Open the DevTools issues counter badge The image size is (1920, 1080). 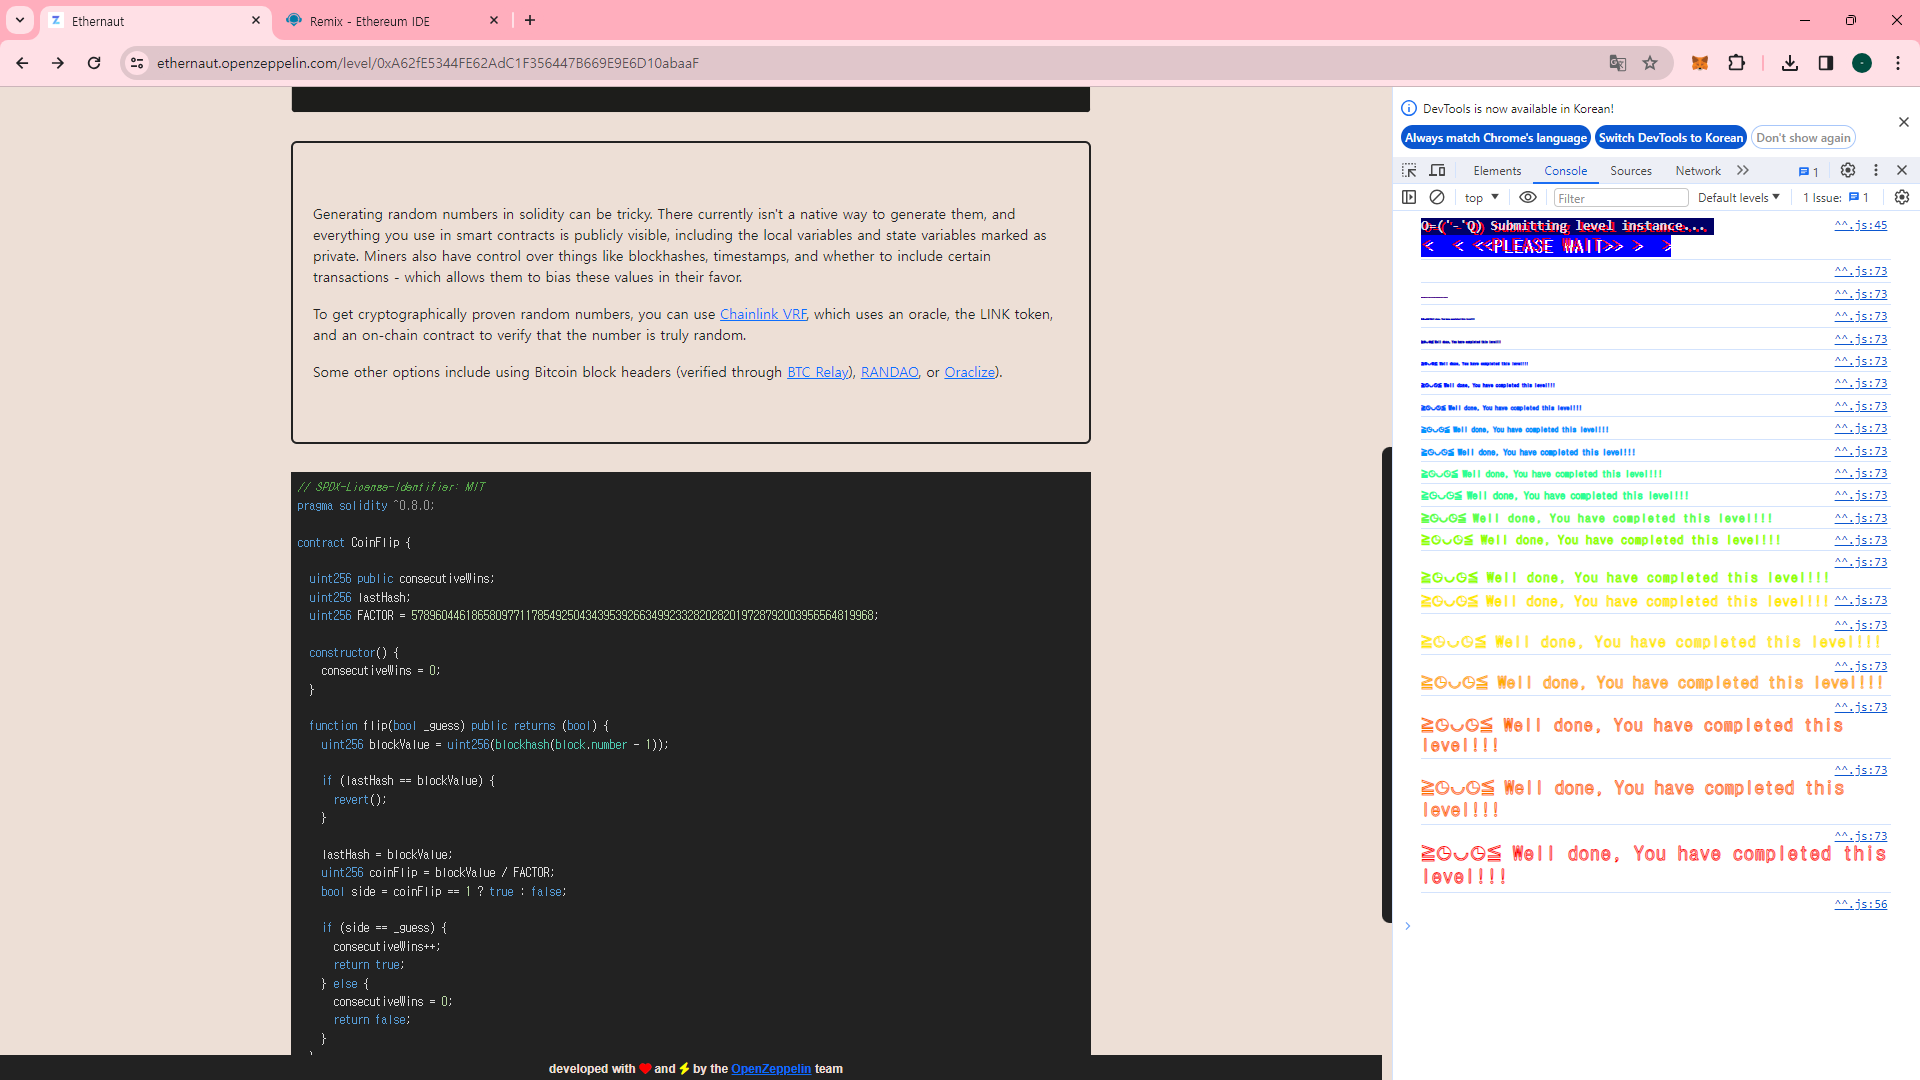point(1808,171)
